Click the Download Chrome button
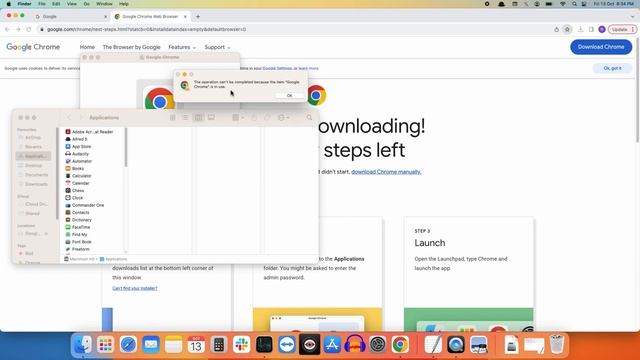Screen dimensions: 640x360 click(601, 47)
